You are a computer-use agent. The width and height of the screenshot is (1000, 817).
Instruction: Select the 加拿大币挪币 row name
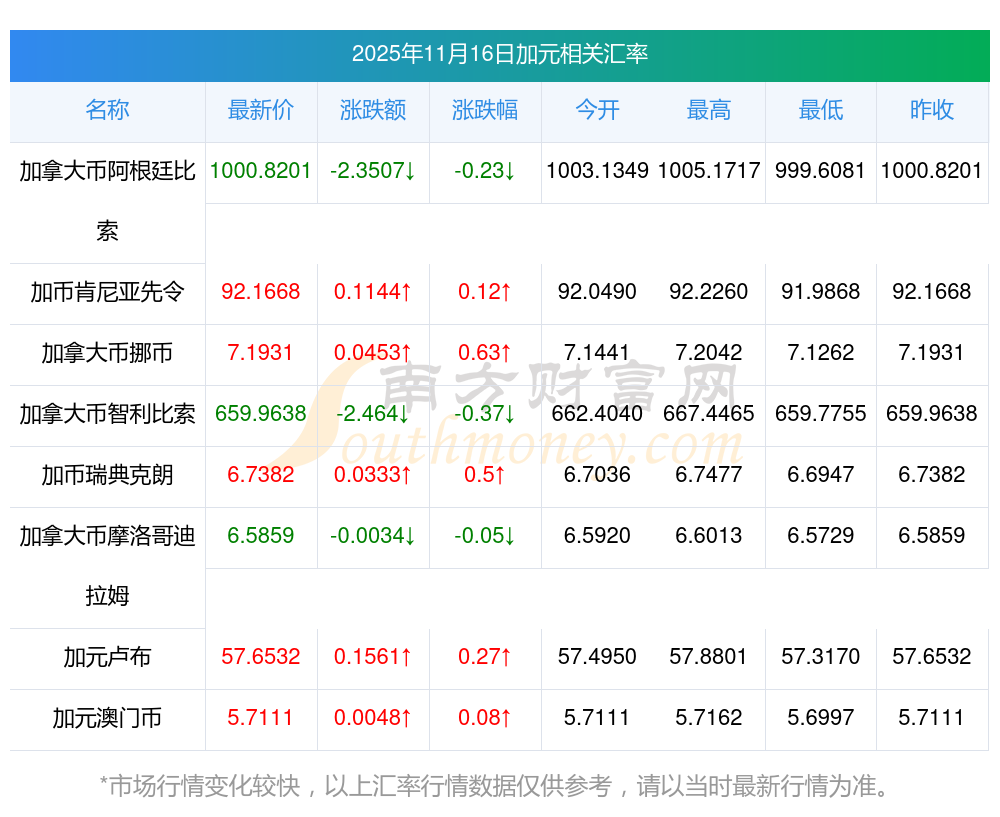(107, 353)
